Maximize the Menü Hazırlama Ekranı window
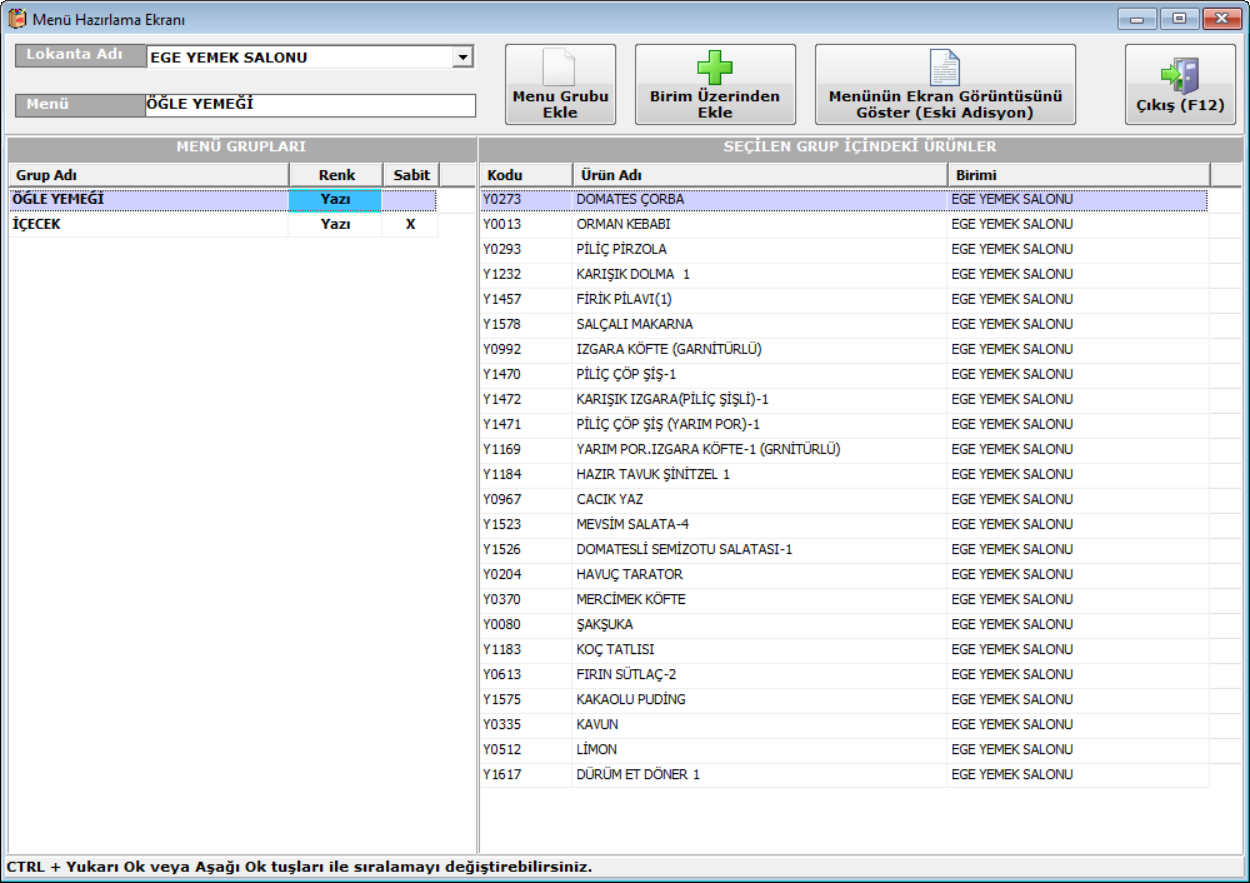The height and width of the screenshot is (883, 1250). pos(1181,18)
